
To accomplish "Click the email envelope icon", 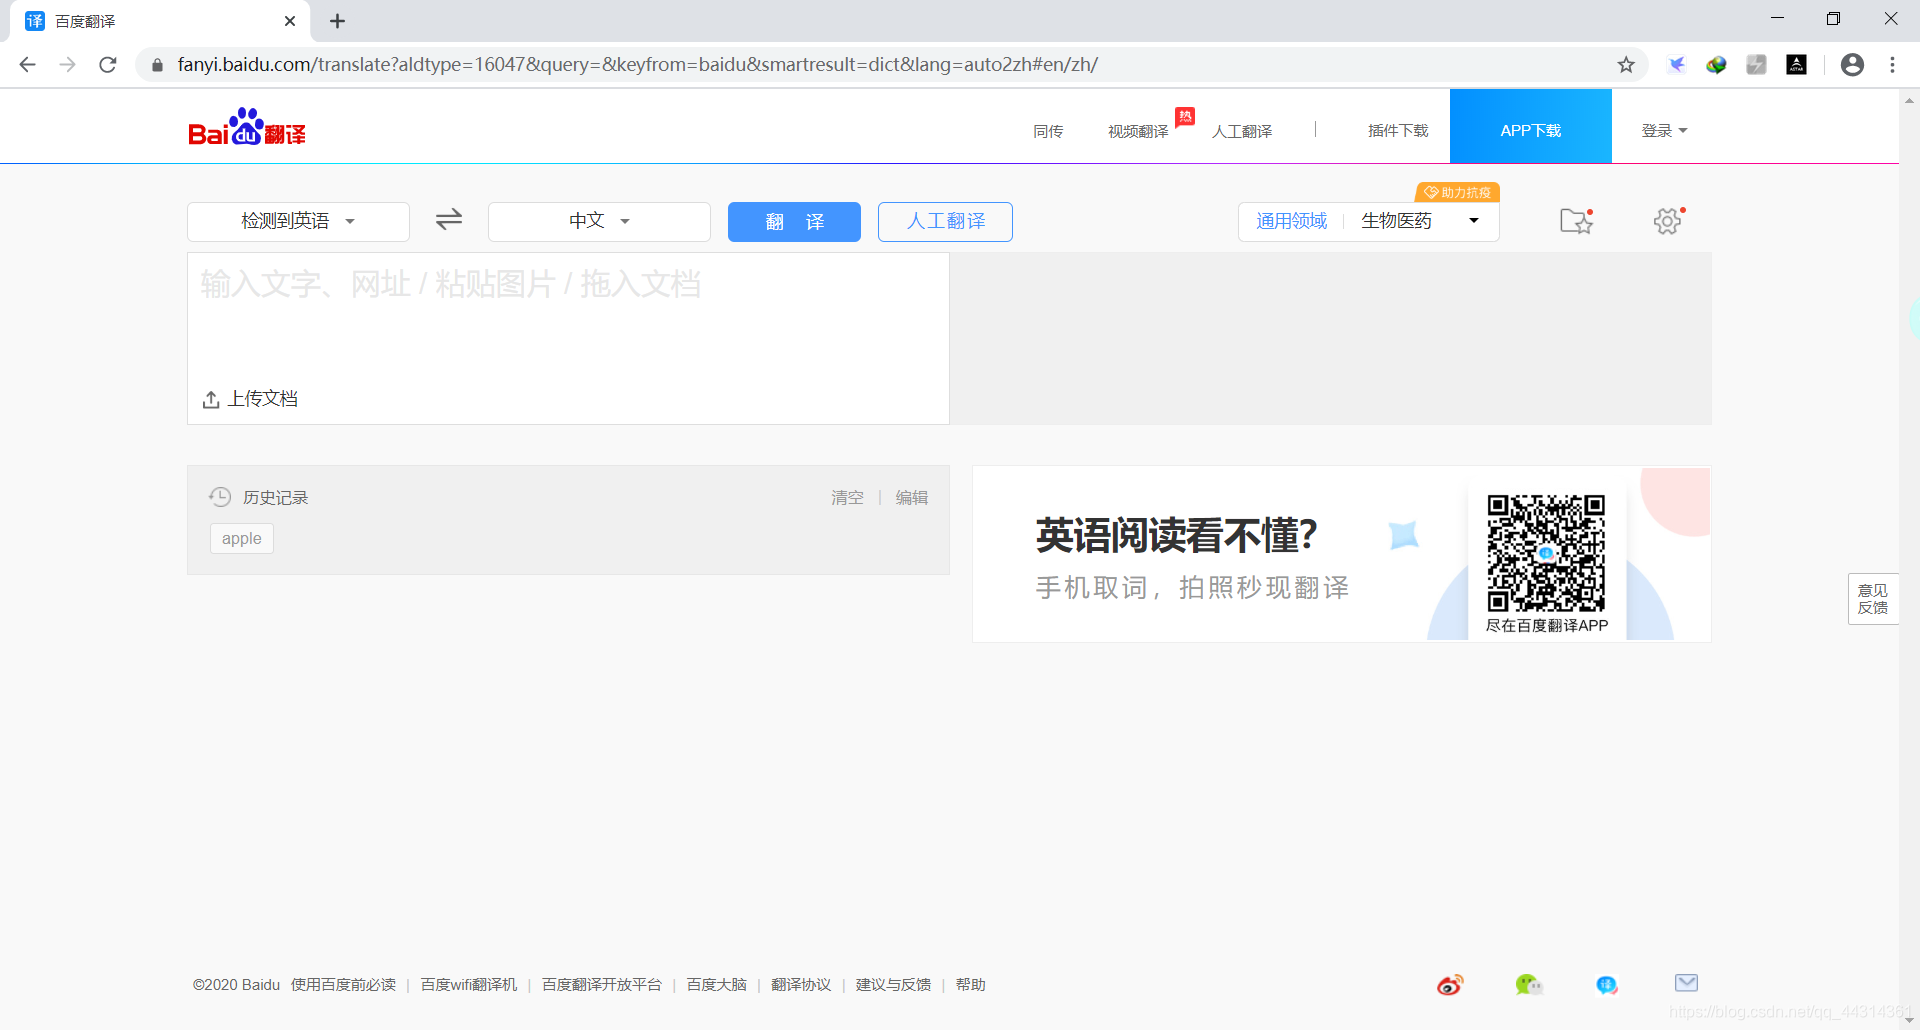I will [1687, 983].
